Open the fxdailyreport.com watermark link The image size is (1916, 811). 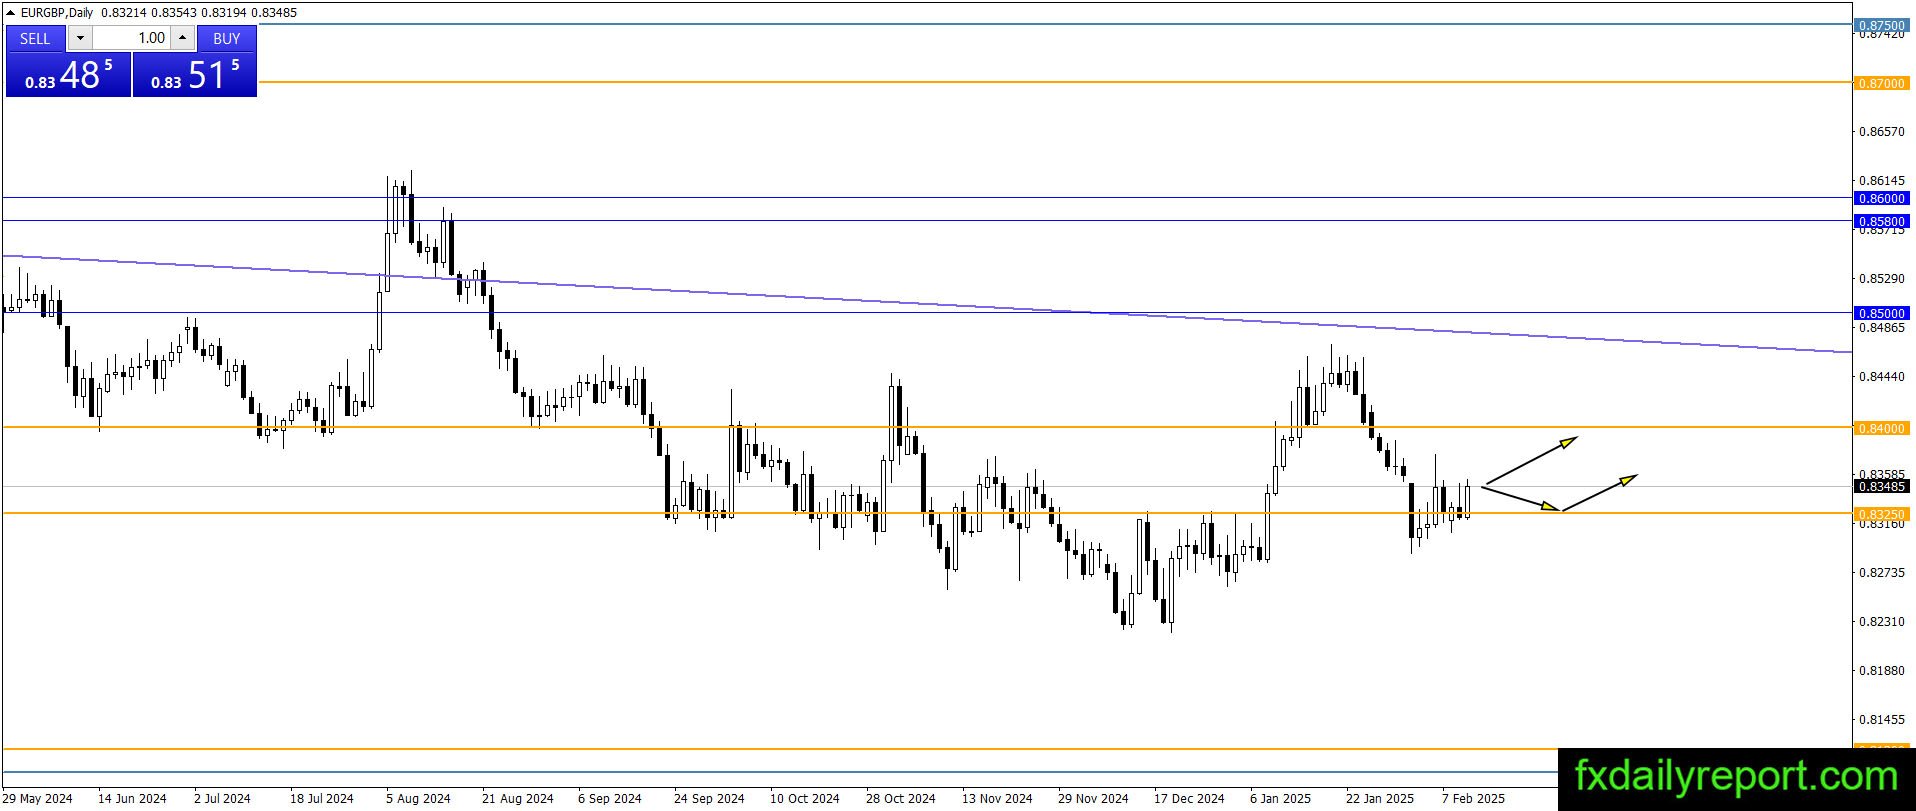(1736, 776)
